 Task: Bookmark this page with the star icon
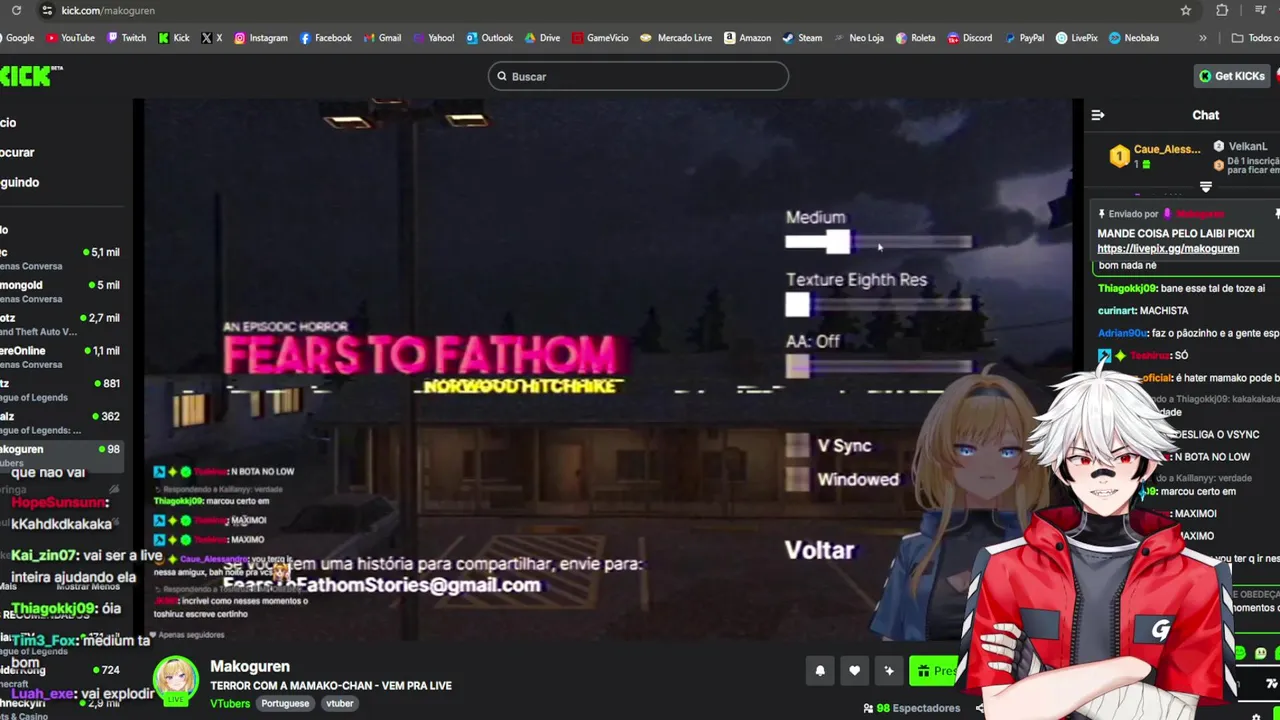point(1186,10)
